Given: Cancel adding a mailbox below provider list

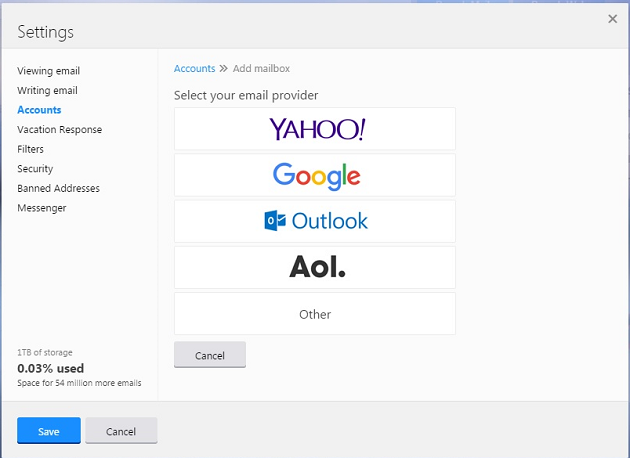Looking at the screenshot, I should tap(210, 355).
